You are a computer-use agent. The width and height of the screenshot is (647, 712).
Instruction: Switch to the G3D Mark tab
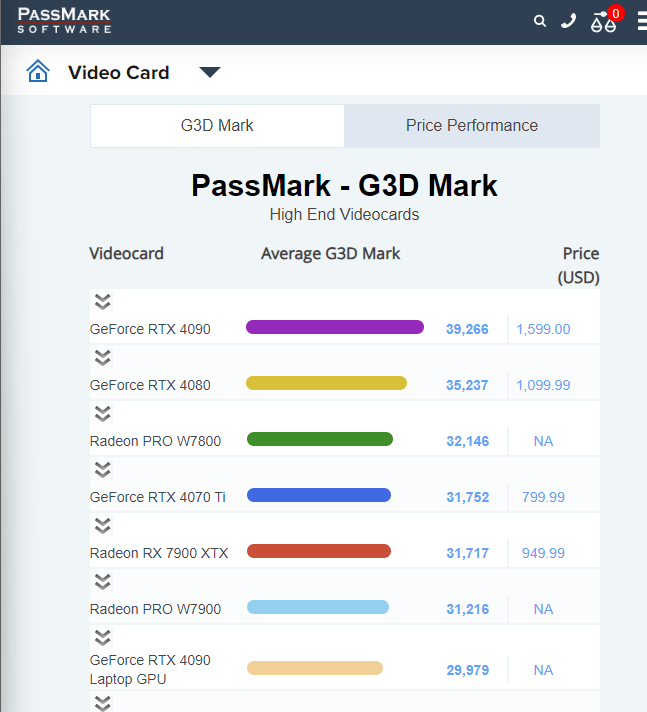pos(217,126)
